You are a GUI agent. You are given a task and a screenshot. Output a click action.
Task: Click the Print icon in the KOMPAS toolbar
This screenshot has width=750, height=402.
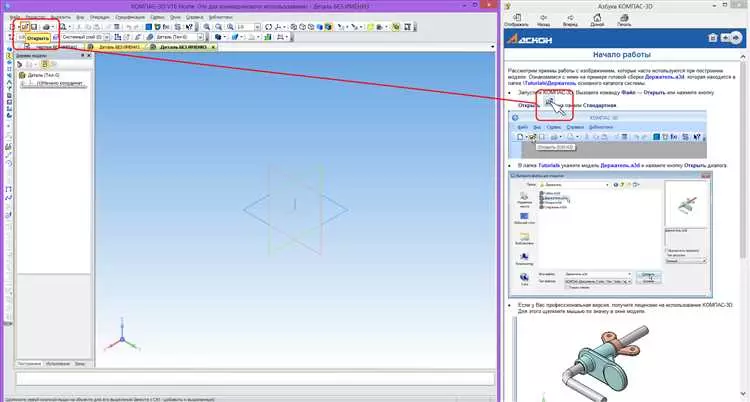pyautogui.click(x=46, y=27)
